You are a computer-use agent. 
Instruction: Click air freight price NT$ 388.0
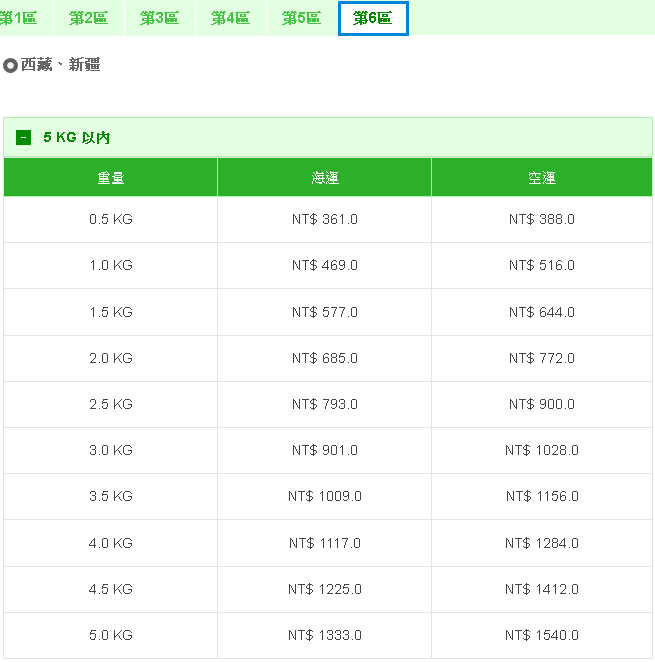541,220
